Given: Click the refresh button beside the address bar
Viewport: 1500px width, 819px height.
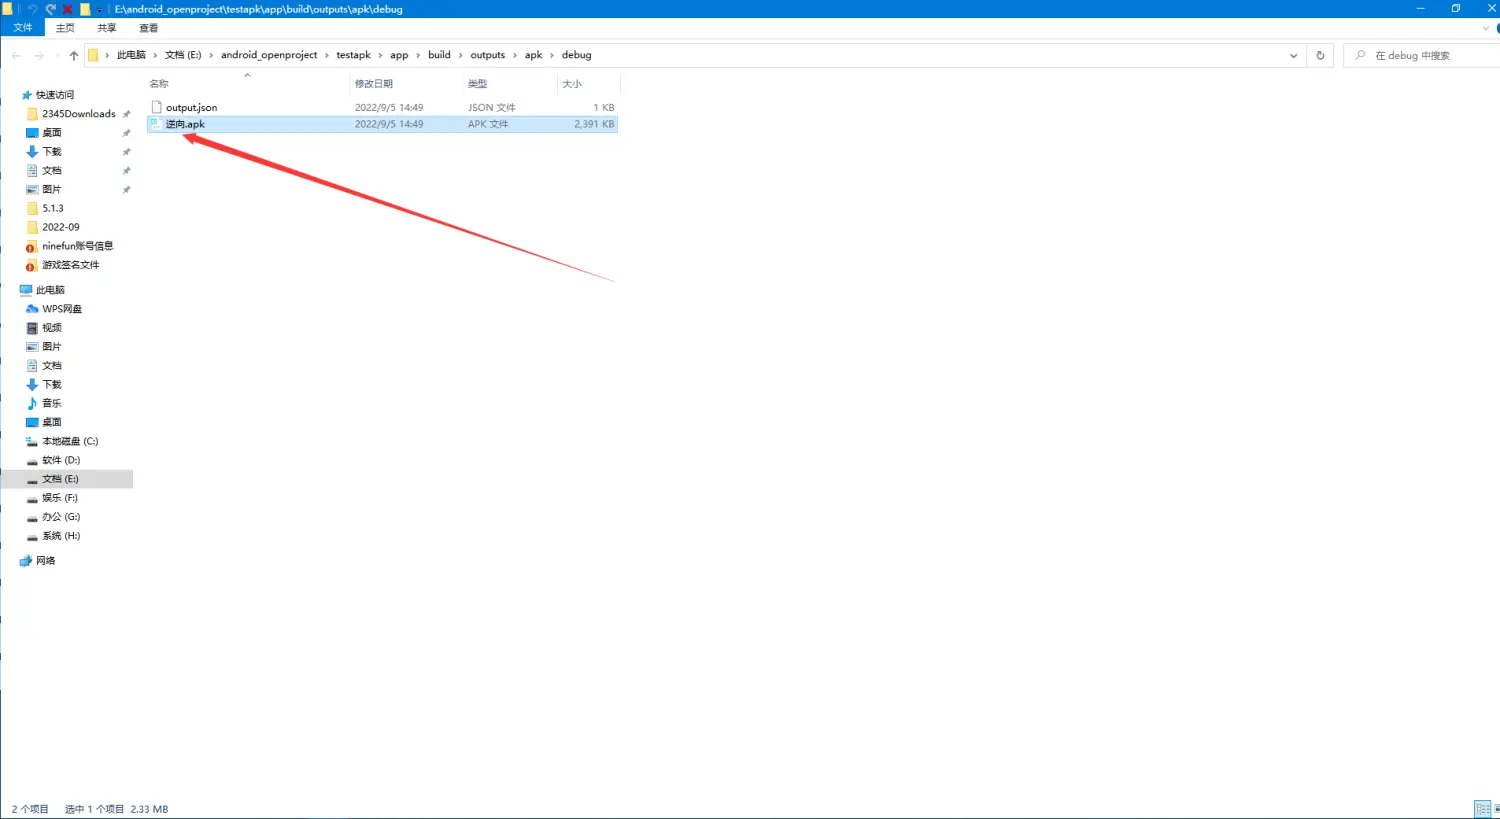Looking at the screenshot, I should click(1320, 55).
